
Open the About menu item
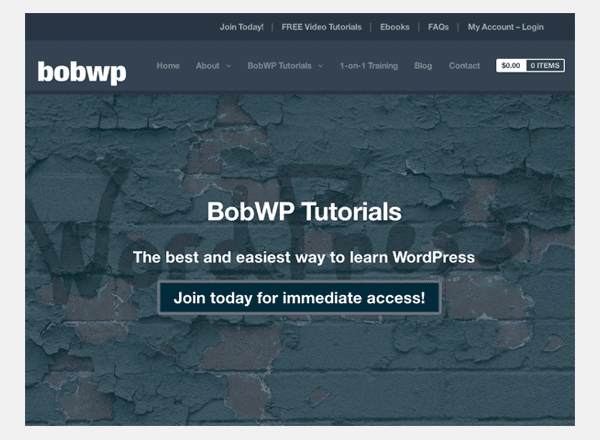(x=207, y=66)
